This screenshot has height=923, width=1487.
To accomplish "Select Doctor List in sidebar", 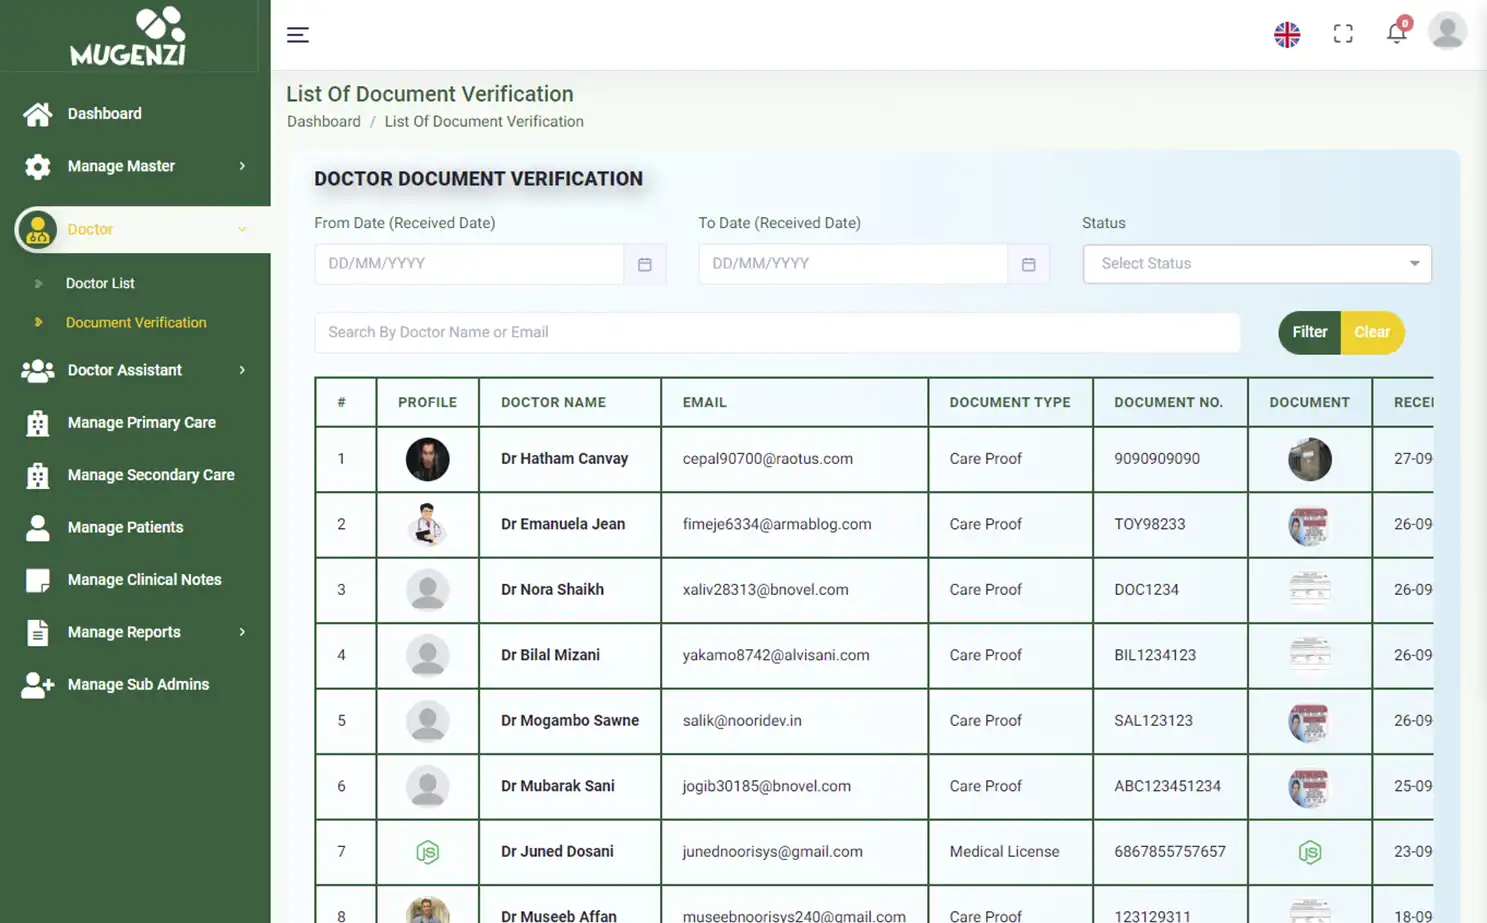I will coord(100,283).
